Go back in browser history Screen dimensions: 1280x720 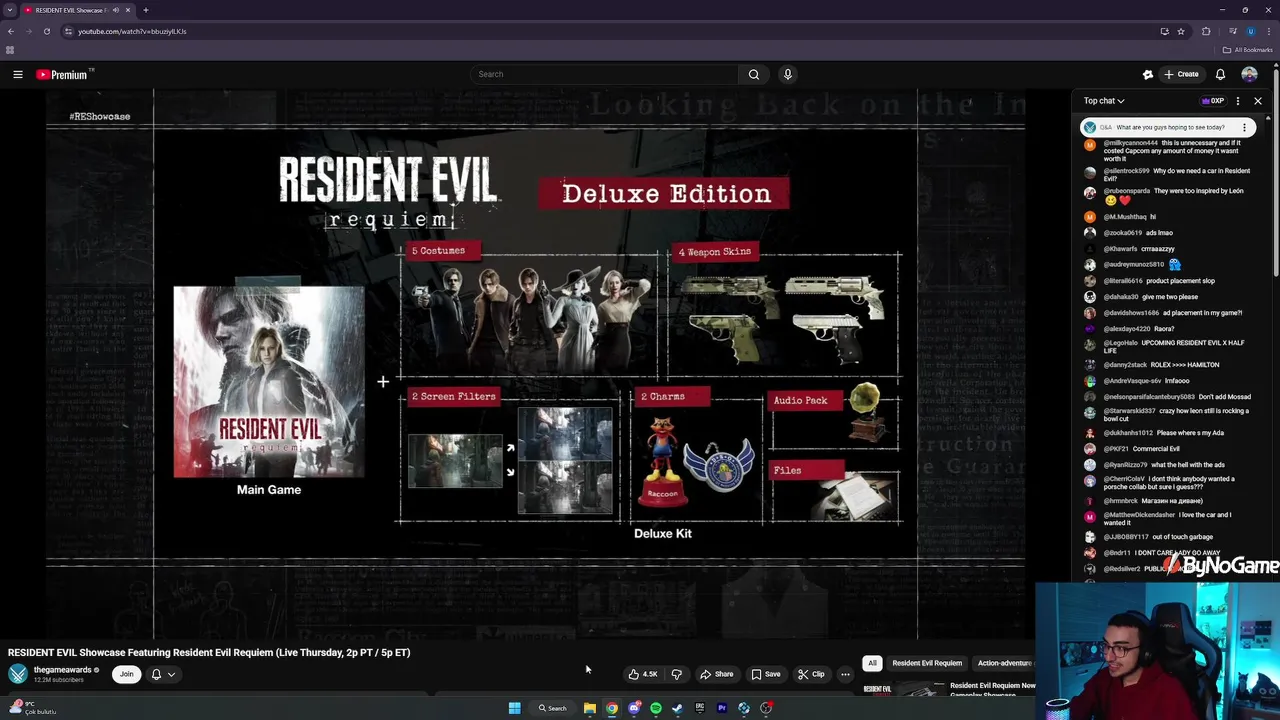[10, 31]
